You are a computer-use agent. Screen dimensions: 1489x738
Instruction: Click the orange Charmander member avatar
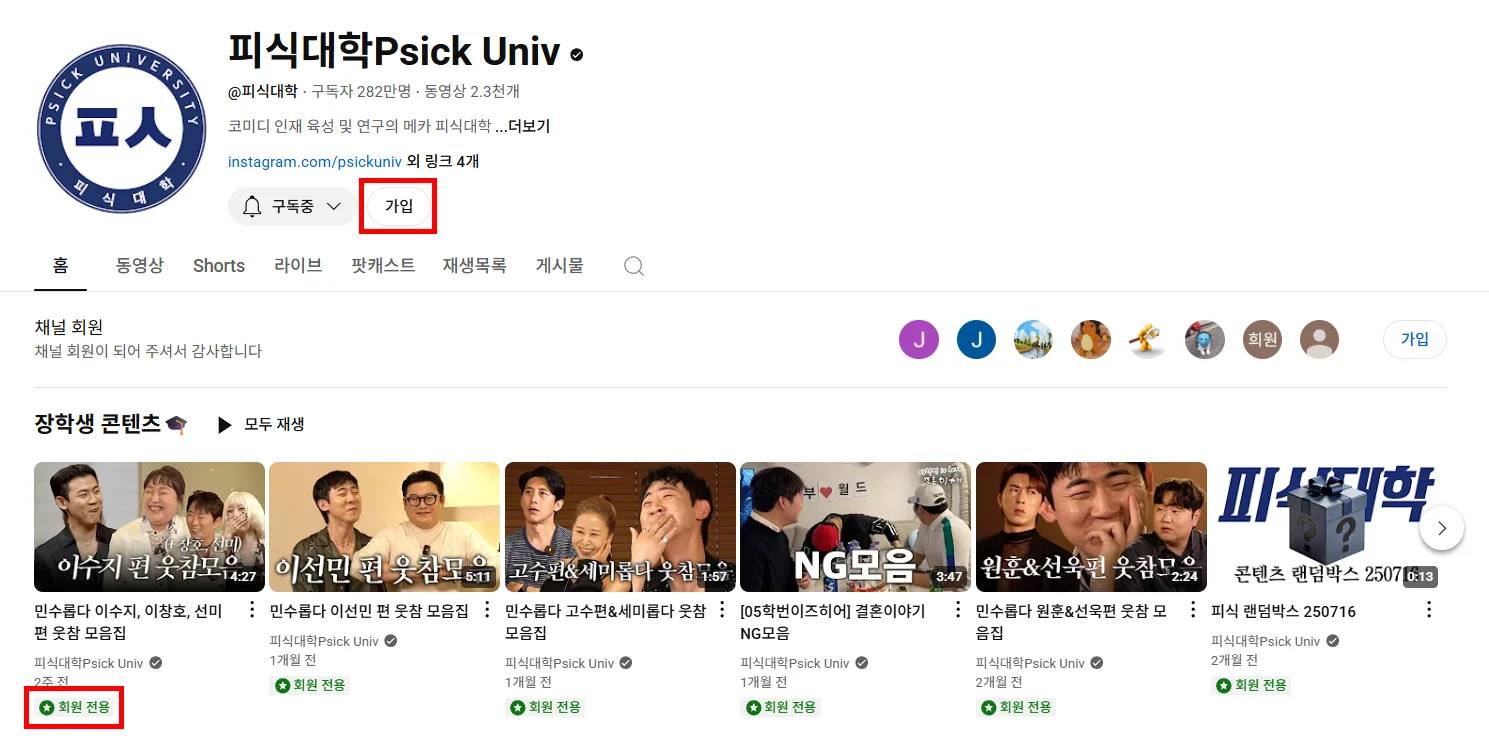[1091, 340]
